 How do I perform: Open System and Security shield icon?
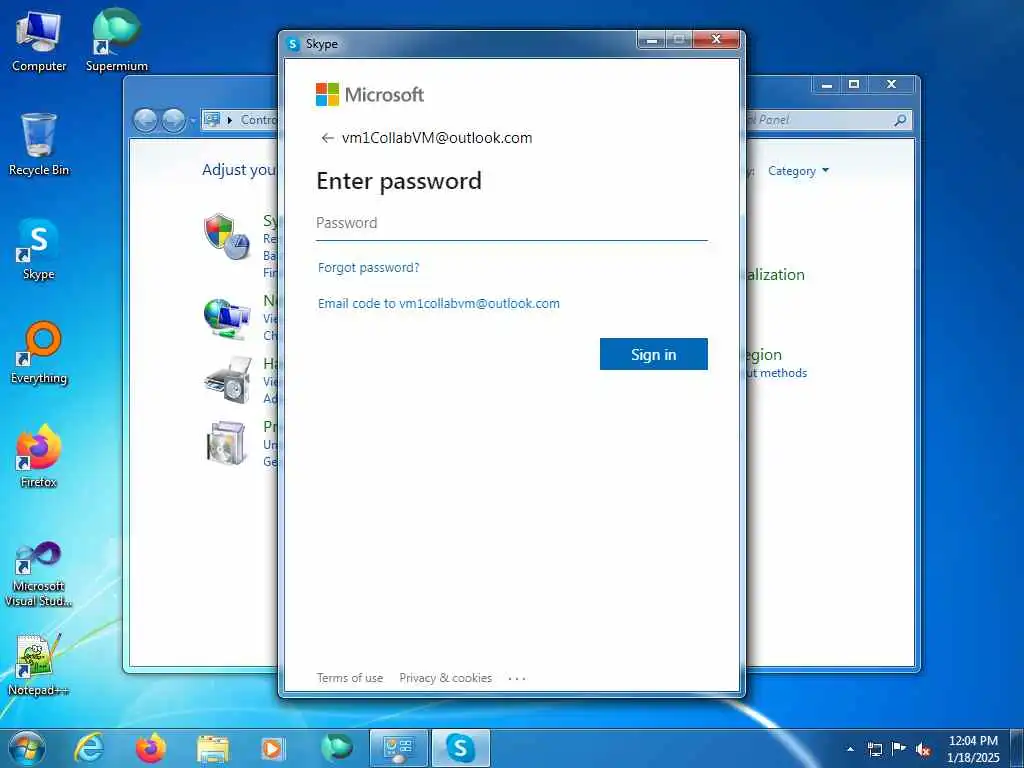click(227, 236)
